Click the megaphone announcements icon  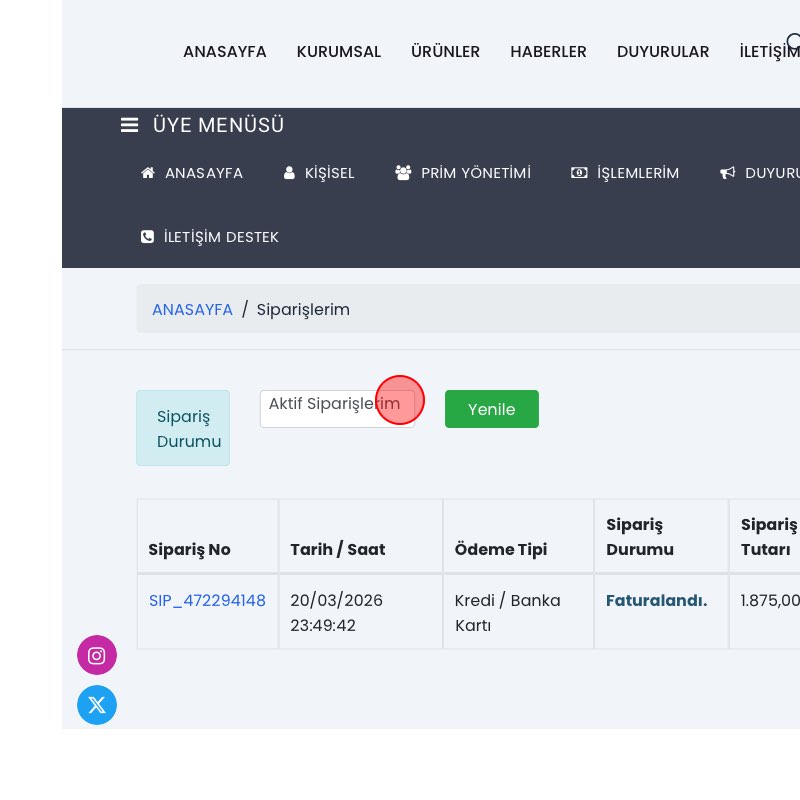tap(727, 173)
